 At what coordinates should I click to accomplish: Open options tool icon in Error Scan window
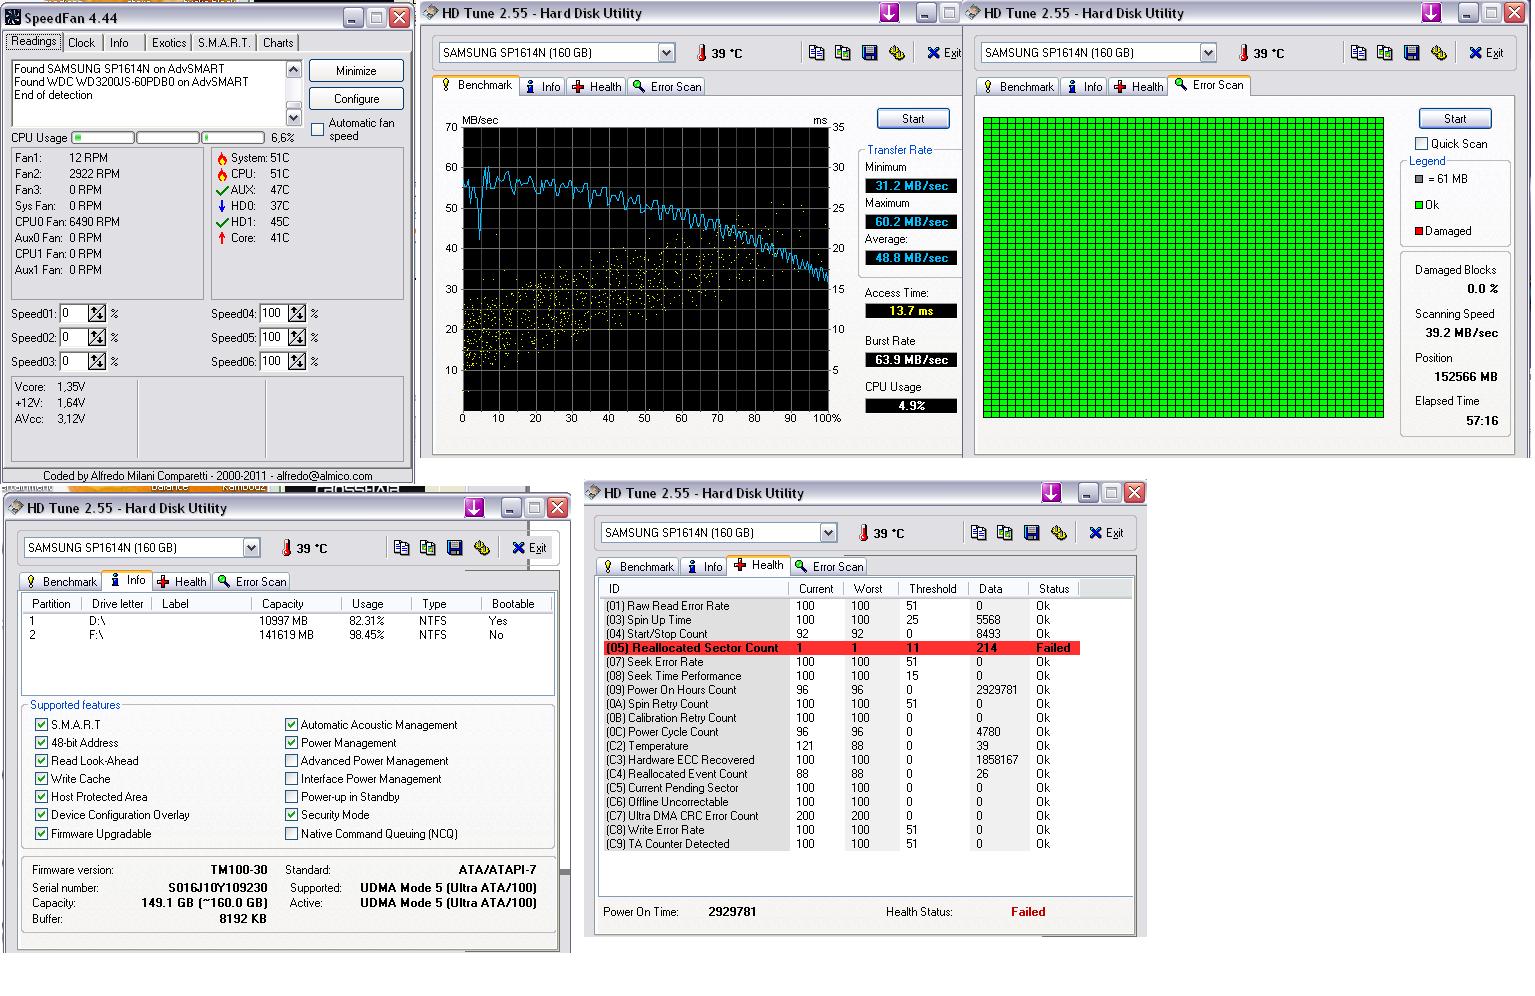(1438, 53)
